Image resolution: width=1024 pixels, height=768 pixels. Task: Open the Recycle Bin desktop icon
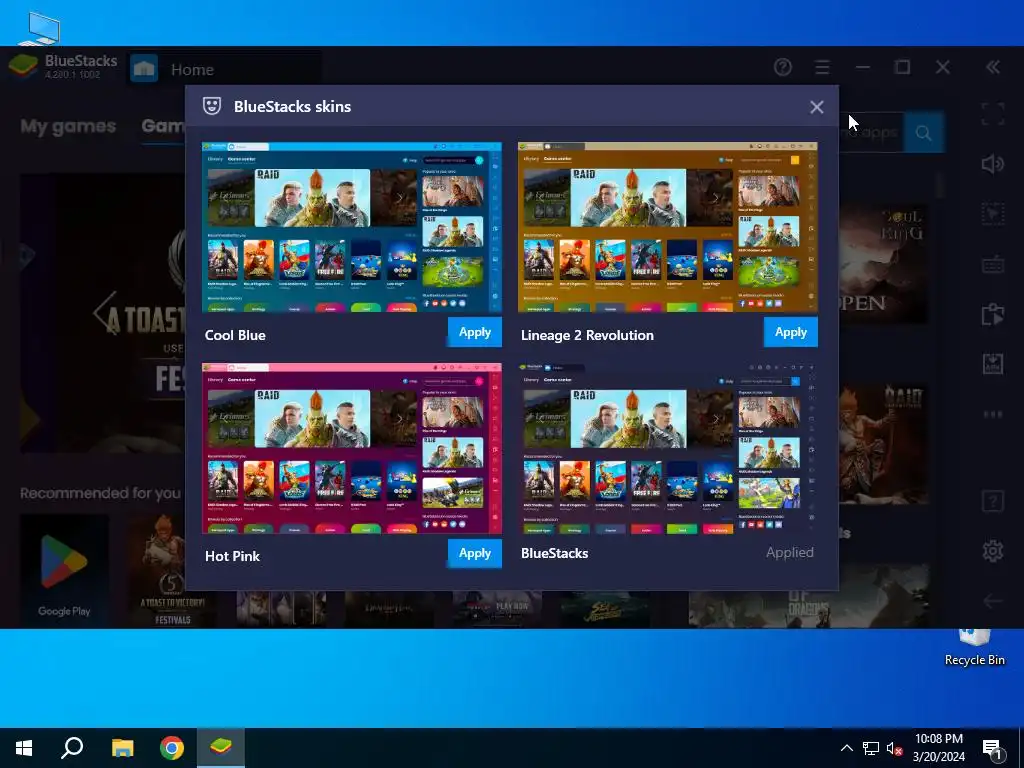pos(974,648)
